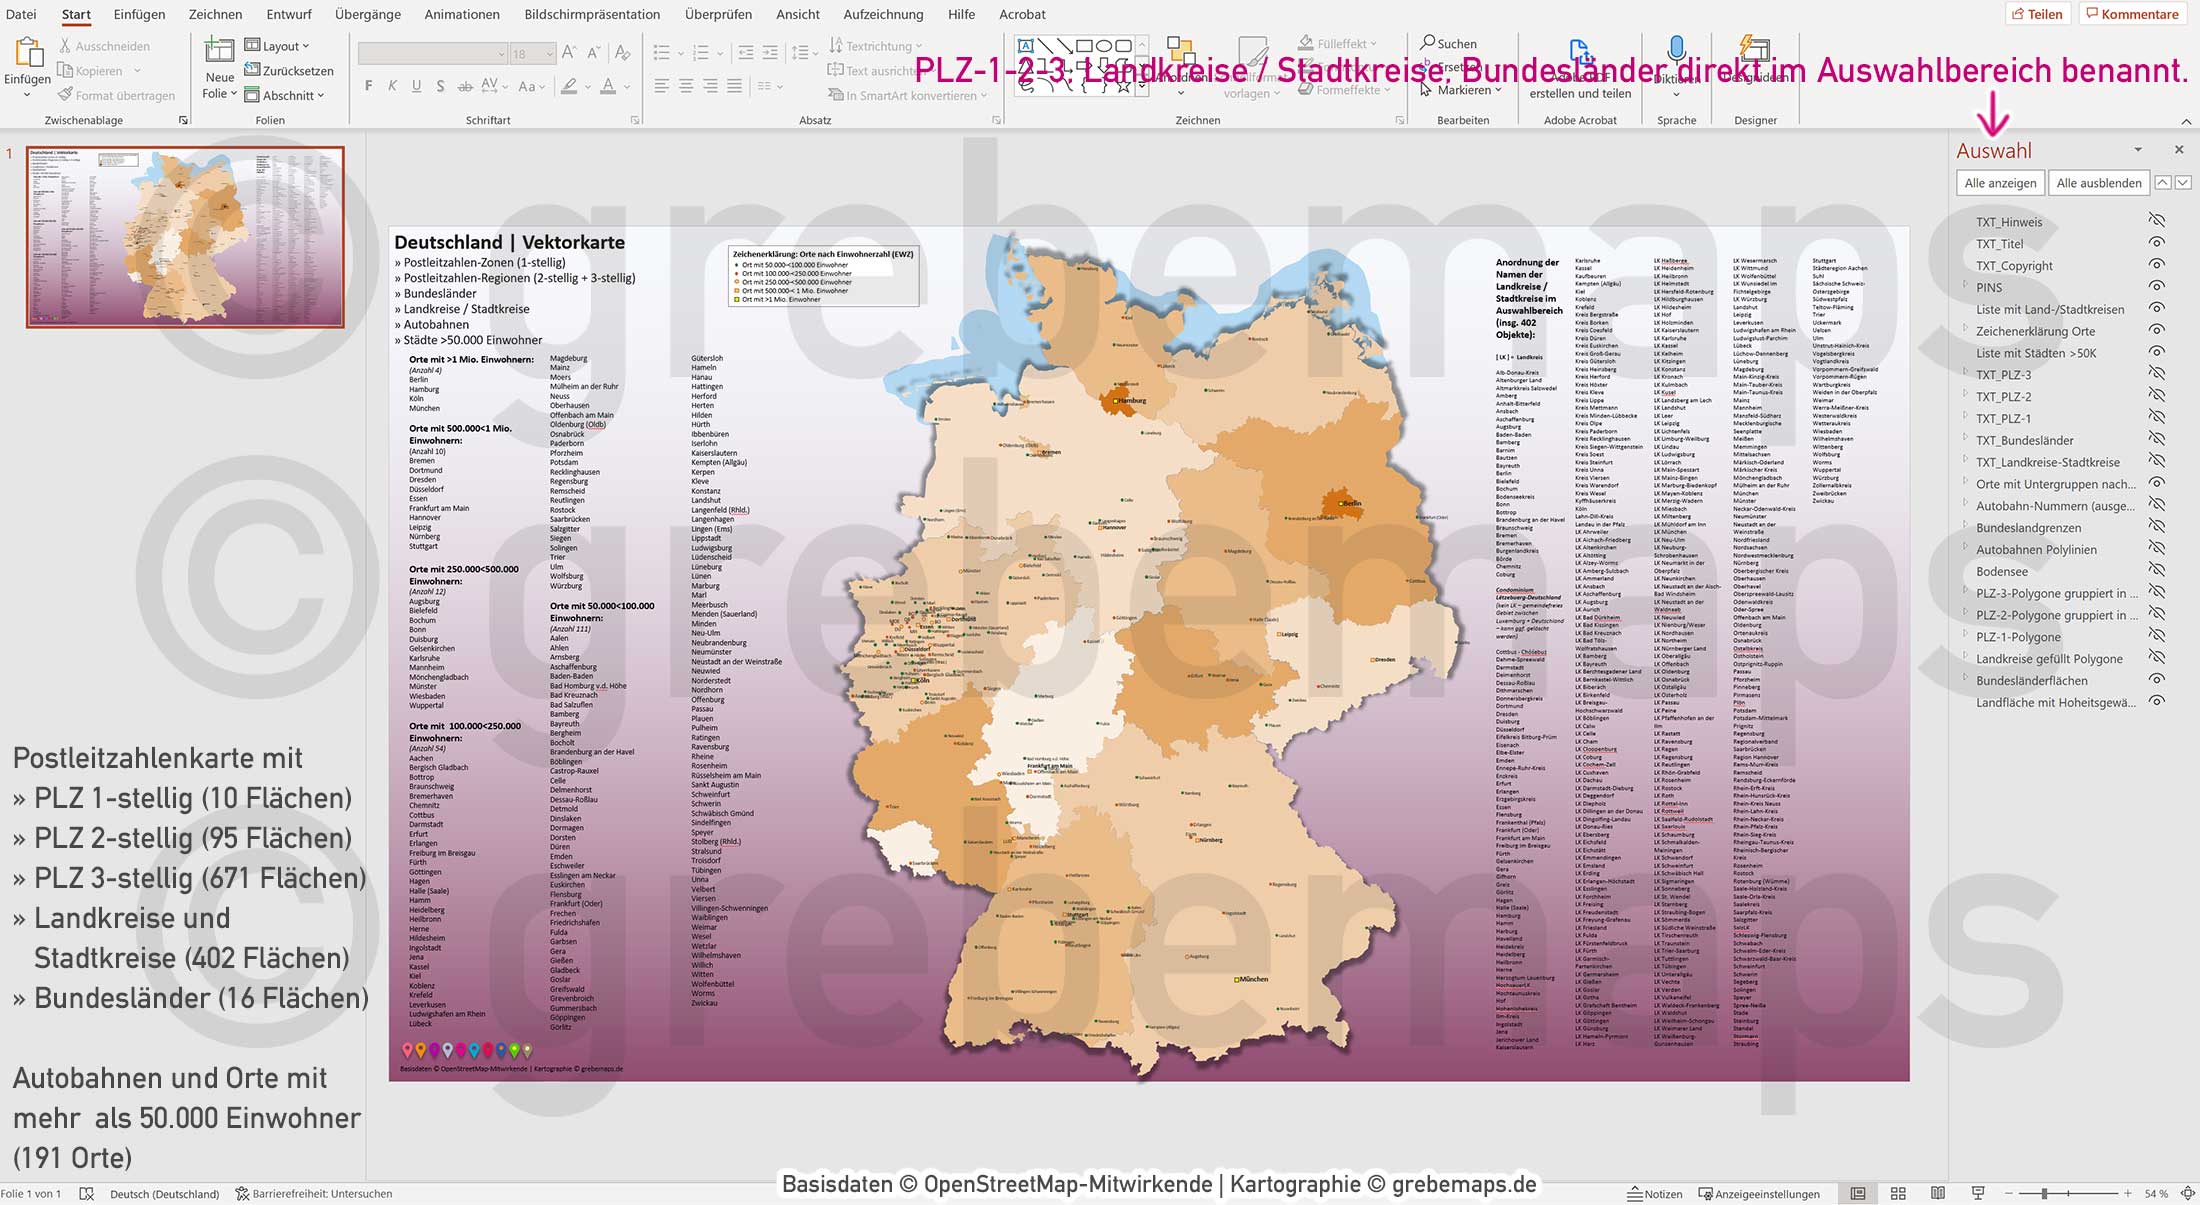Select the In SmartArt konvertieren icon
This screenshot has width=2200, height=1205.
pos(838,95)
